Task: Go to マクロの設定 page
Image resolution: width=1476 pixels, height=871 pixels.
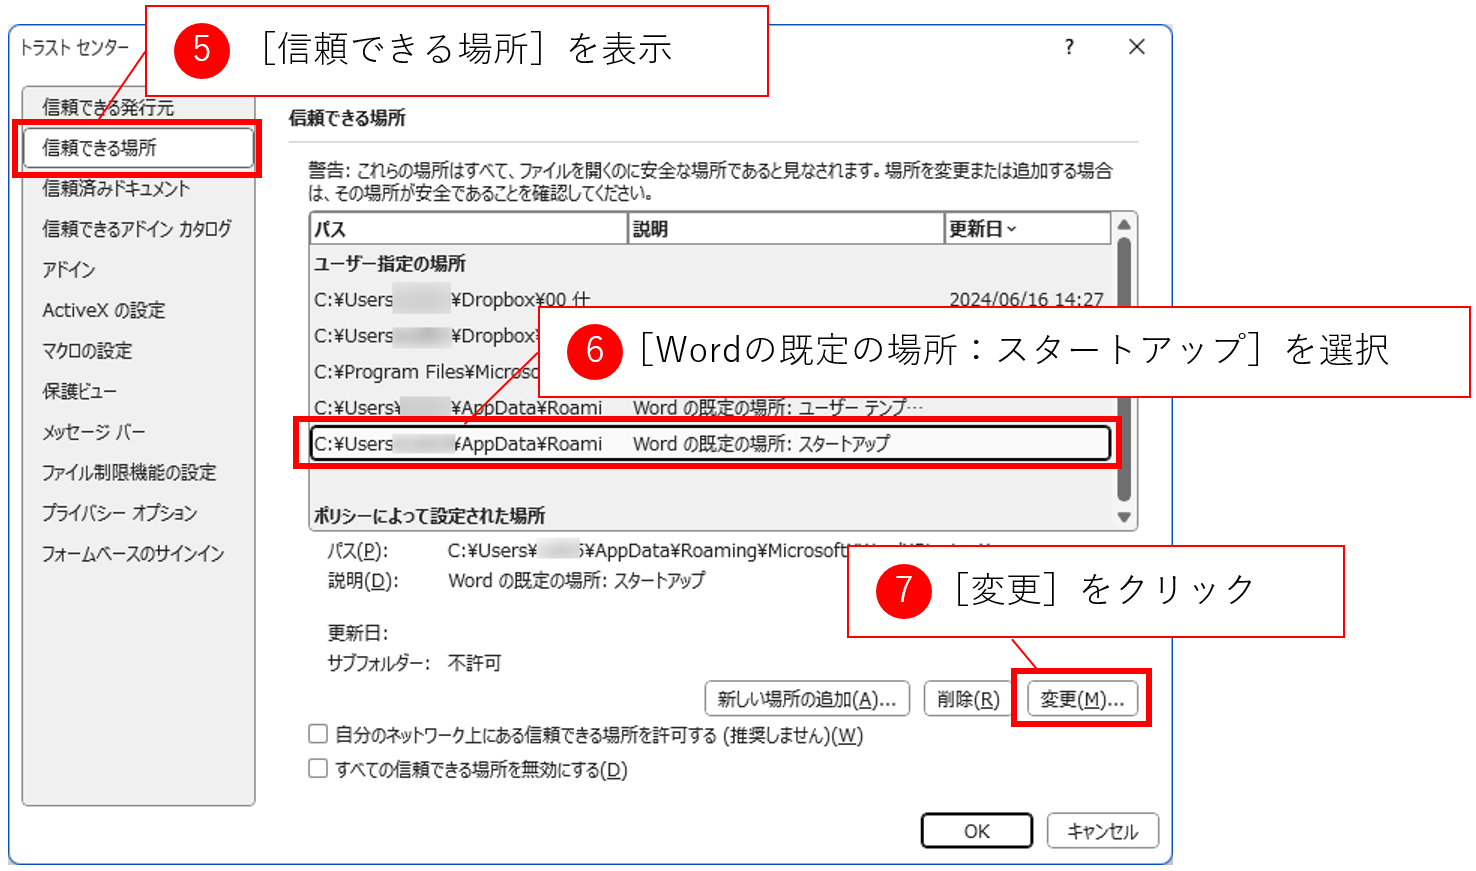Action: pyautogui.click(x=87, y=351)
